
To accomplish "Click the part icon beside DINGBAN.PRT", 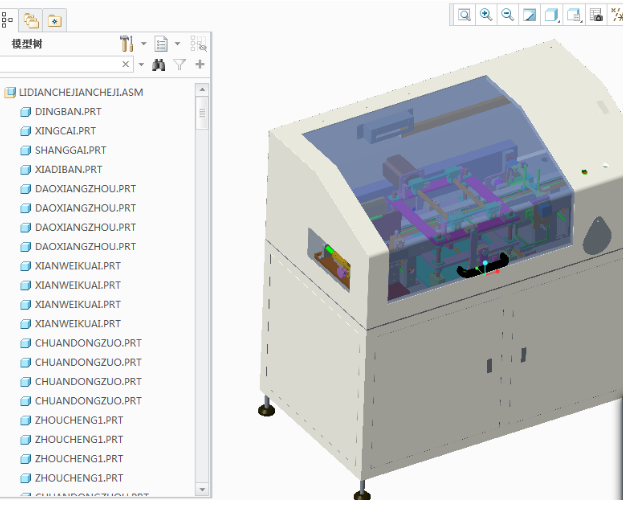I will [x=25, y=112].
